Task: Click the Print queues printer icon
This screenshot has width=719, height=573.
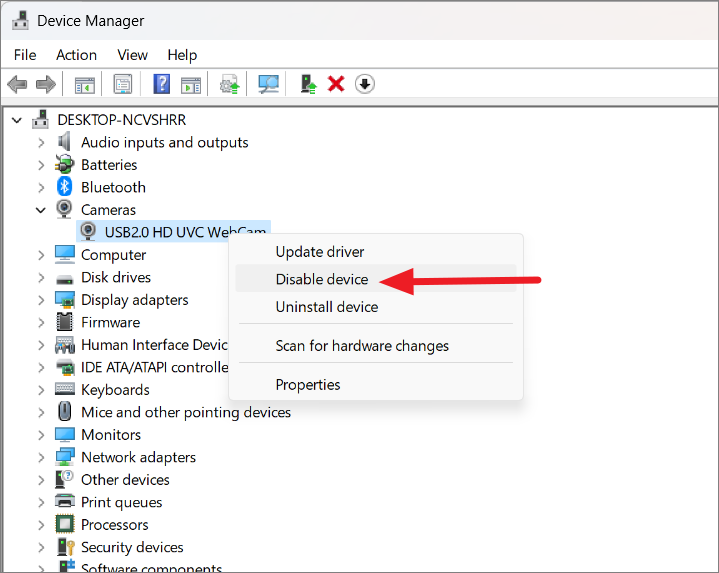Action: 65,501
